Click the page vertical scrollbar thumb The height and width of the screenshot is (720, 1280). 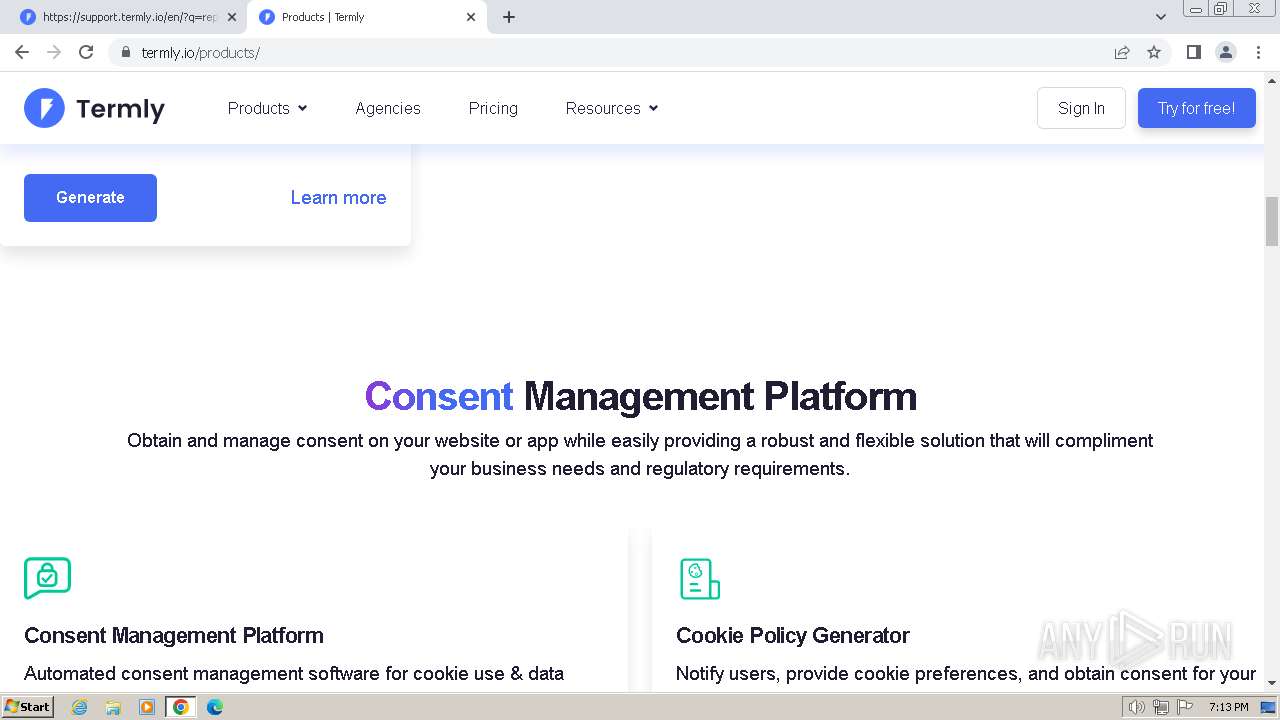[1272, 221]
